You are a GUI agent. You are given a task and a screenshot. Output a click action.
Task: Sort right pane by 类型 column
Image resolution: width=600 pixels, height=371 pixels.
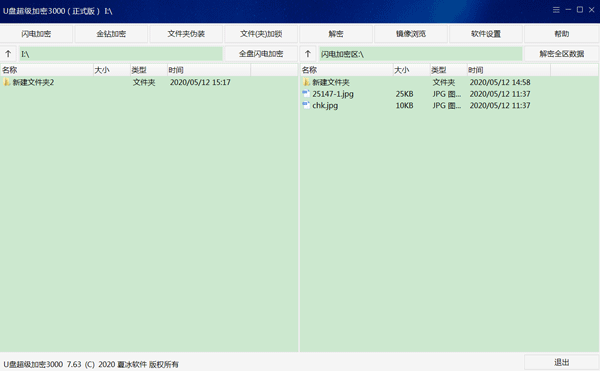click(x=448, y=70)
